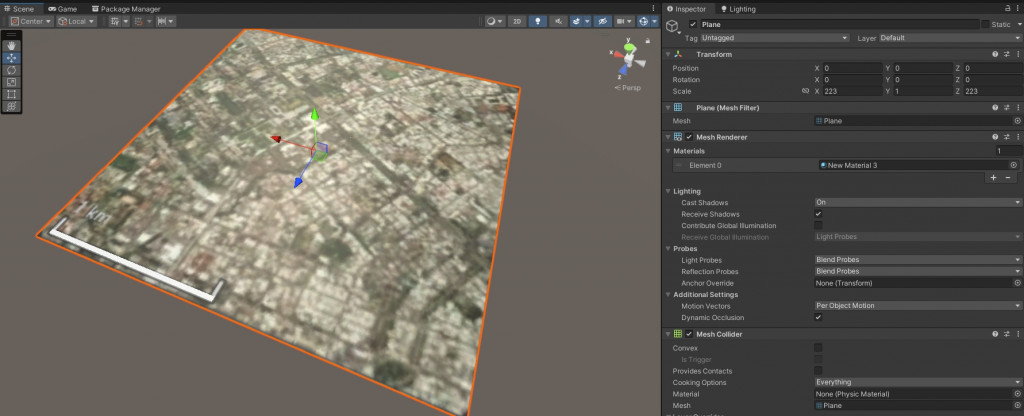1024x416 pixels.
Task: Open the Untagged tag dropdown
Action: point(775,38)
